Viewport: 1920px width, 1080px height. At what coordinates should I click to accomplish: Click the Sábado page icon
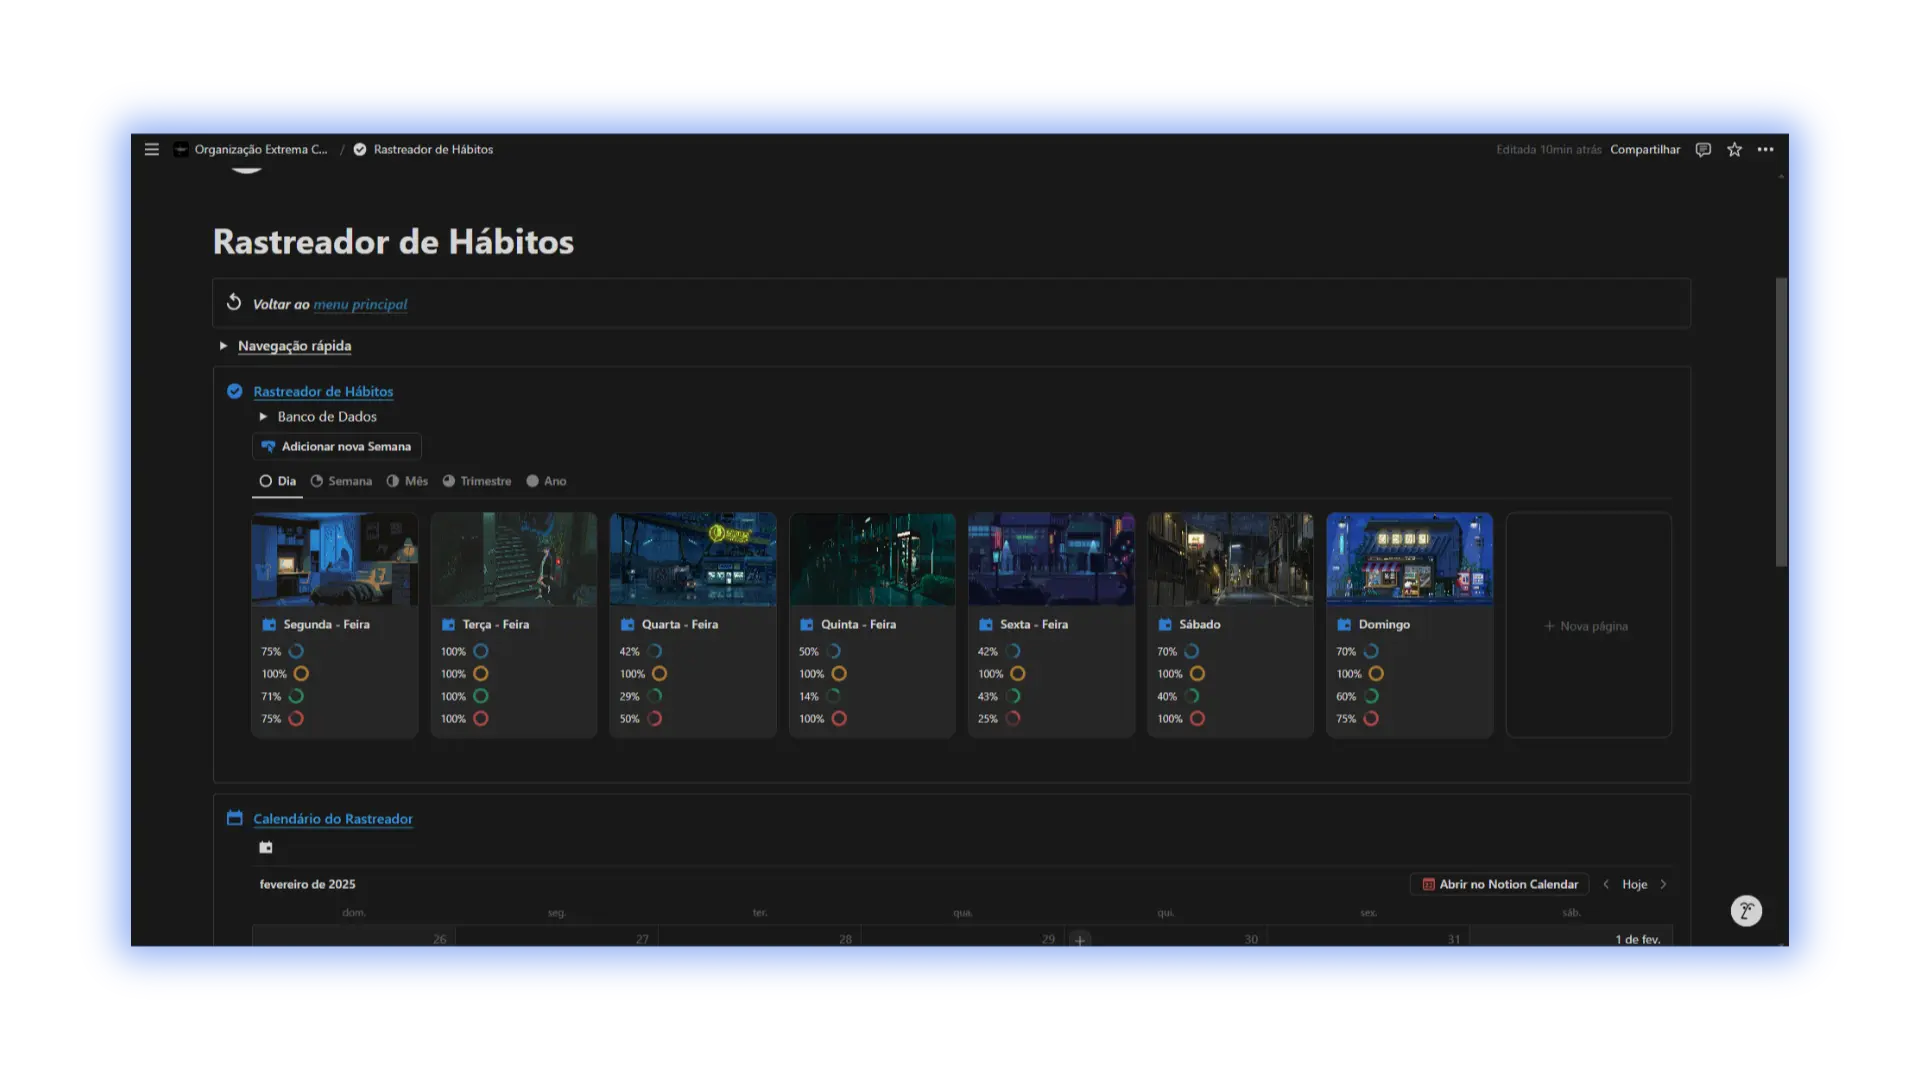pyautogui.click(x=1165, y=624)
